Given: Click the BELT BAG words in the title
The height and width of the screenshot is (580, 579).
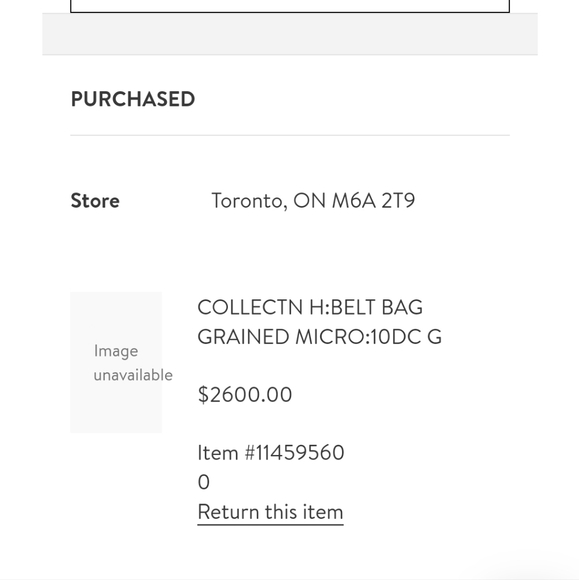Looking at the screenshot, I should click(x=377, y=307).
